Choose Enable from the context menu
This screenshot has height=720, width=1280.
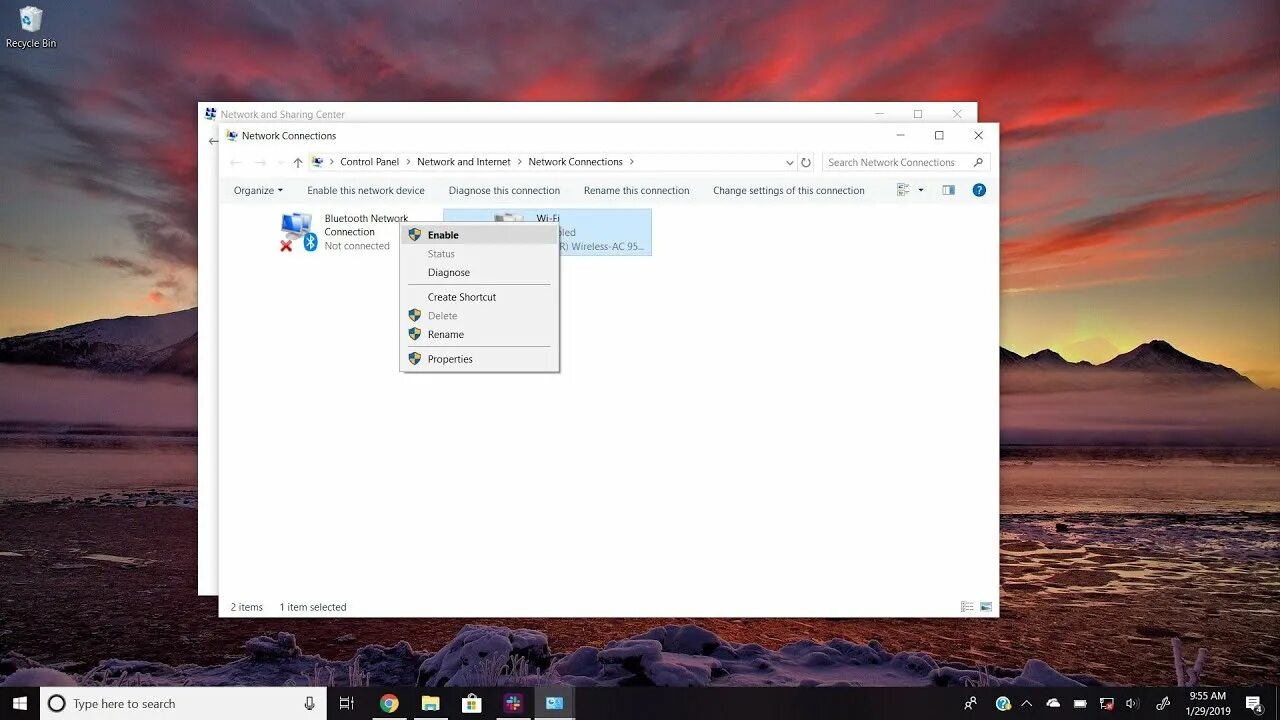point(479,235)
